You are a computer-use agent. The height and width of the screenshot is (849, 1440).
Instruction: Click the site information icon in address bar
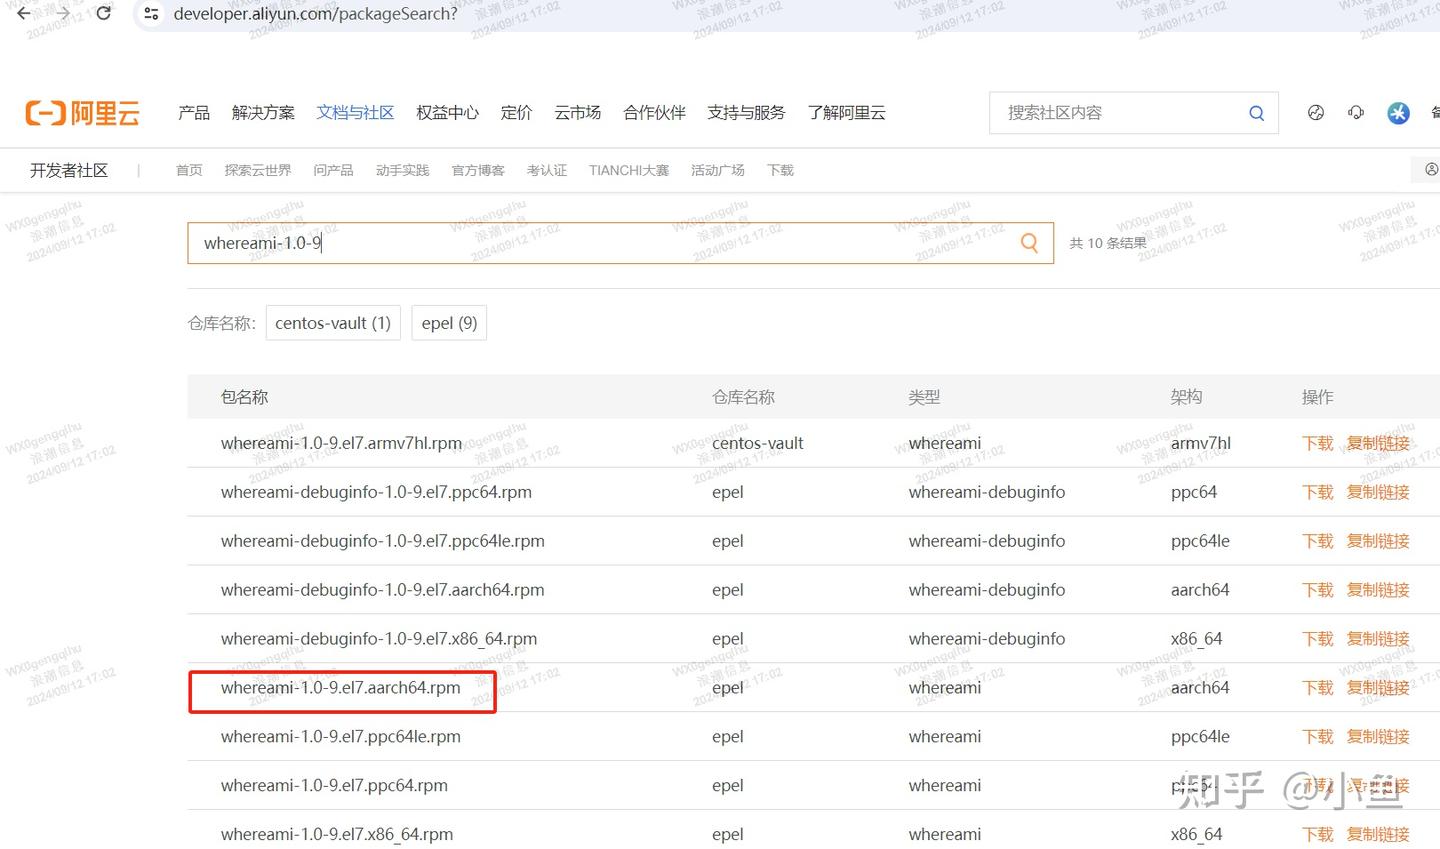pos(151,14)
